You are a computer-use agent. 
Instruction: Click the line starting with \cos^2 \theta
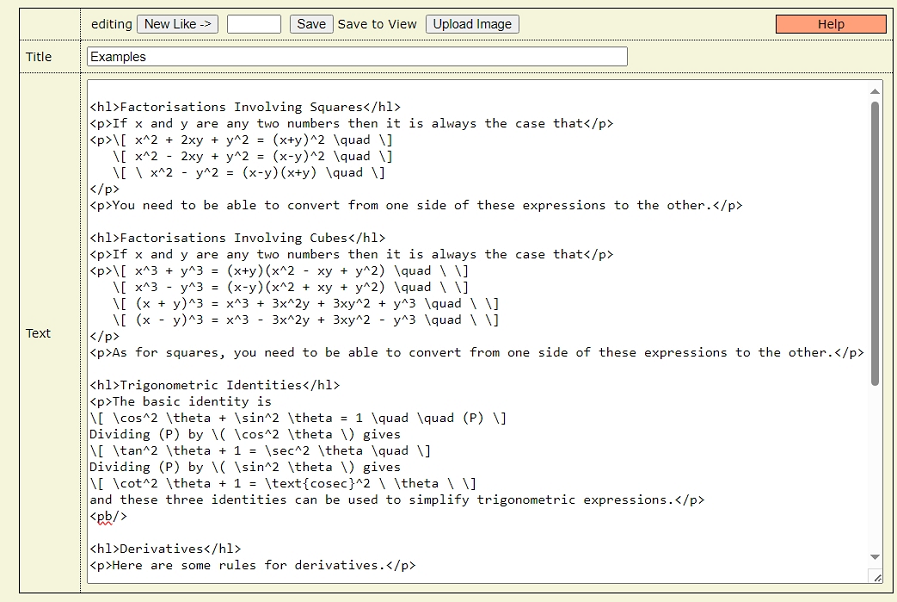(x=297, y=418)
